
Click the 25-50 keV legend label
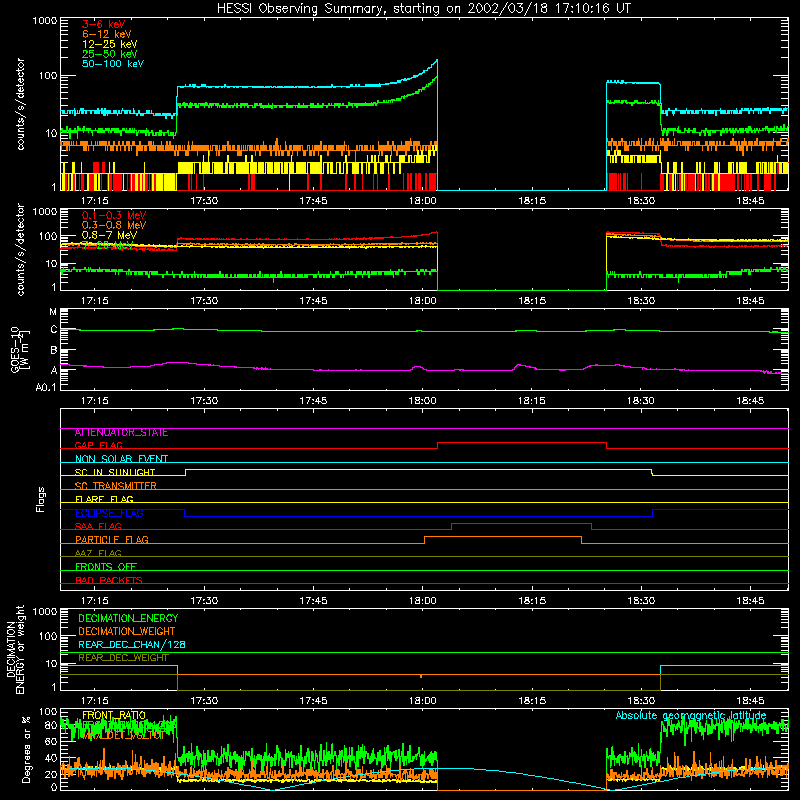coord(109,54)
